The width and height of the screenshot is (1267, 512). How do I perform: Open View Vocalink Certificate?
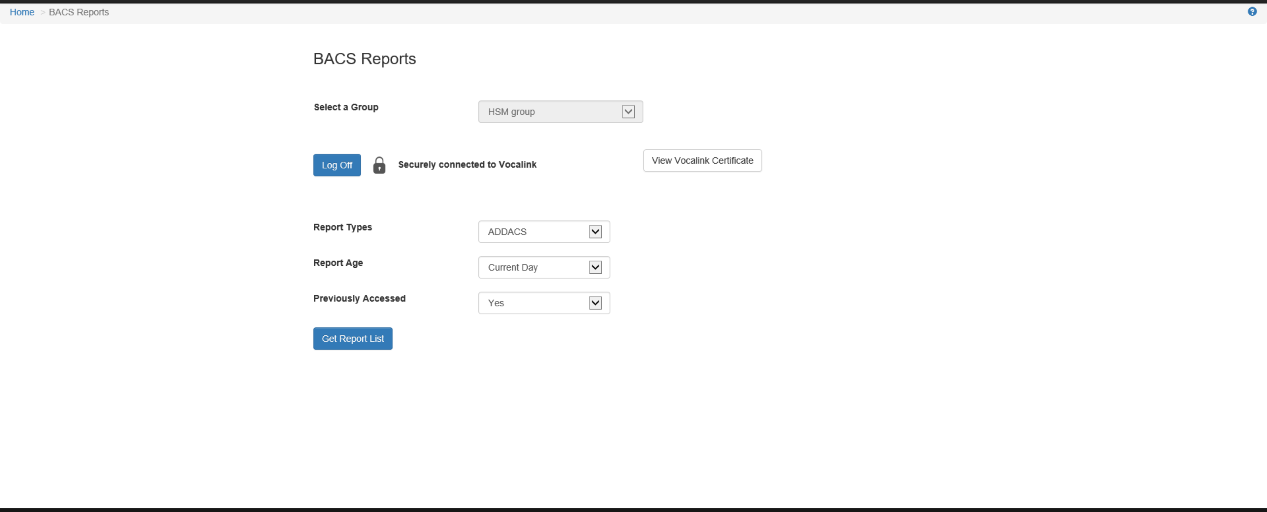702,161
